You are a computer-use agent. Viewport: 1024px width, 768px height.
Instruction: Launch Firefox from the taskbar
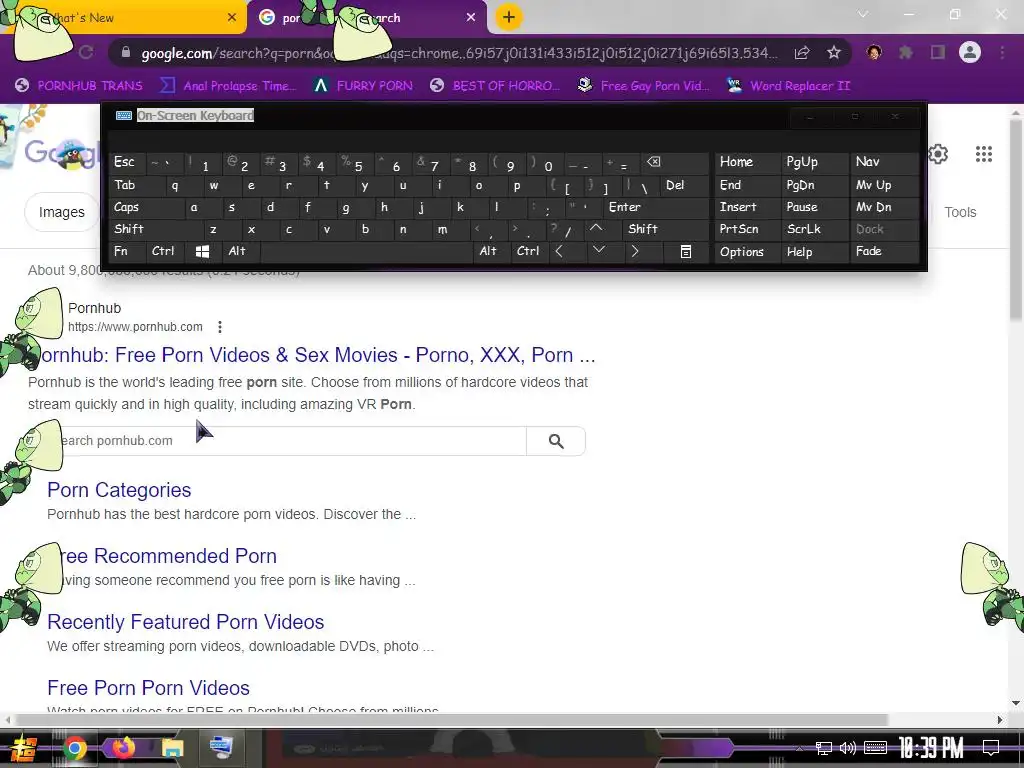click(x=123, y=747)
